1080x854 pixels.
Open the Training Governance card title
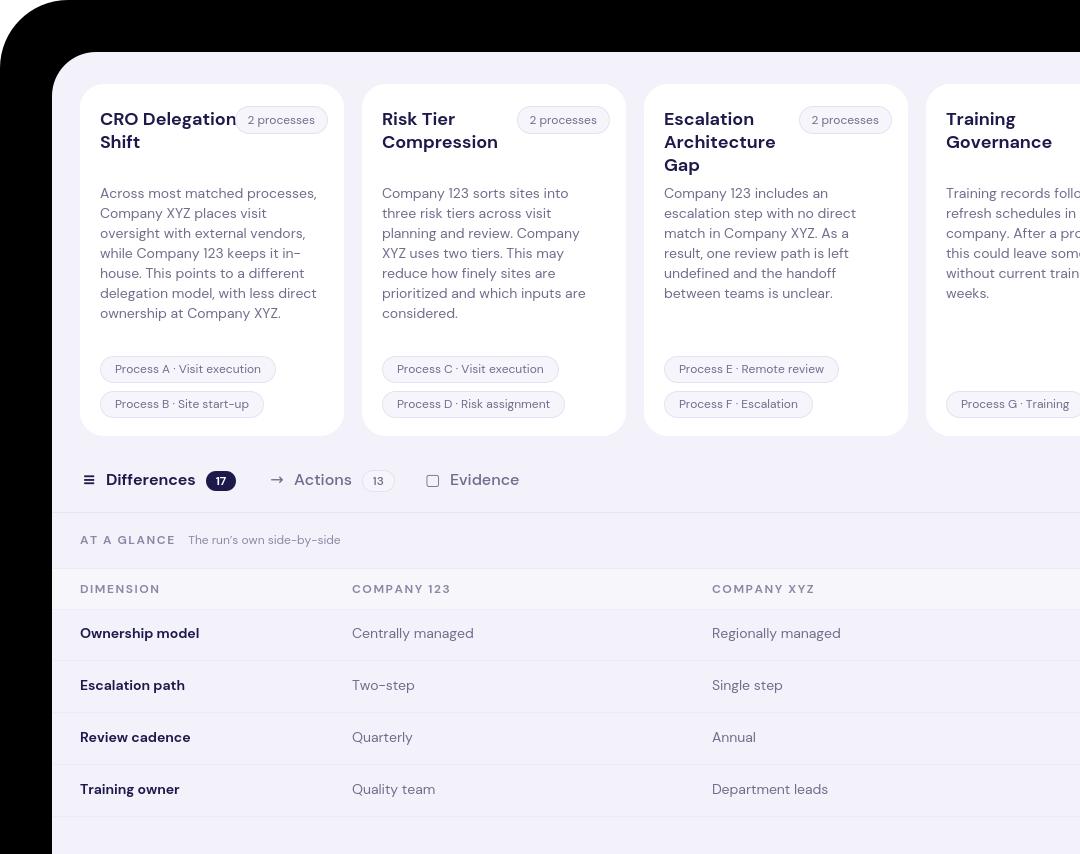pos(999,130)
